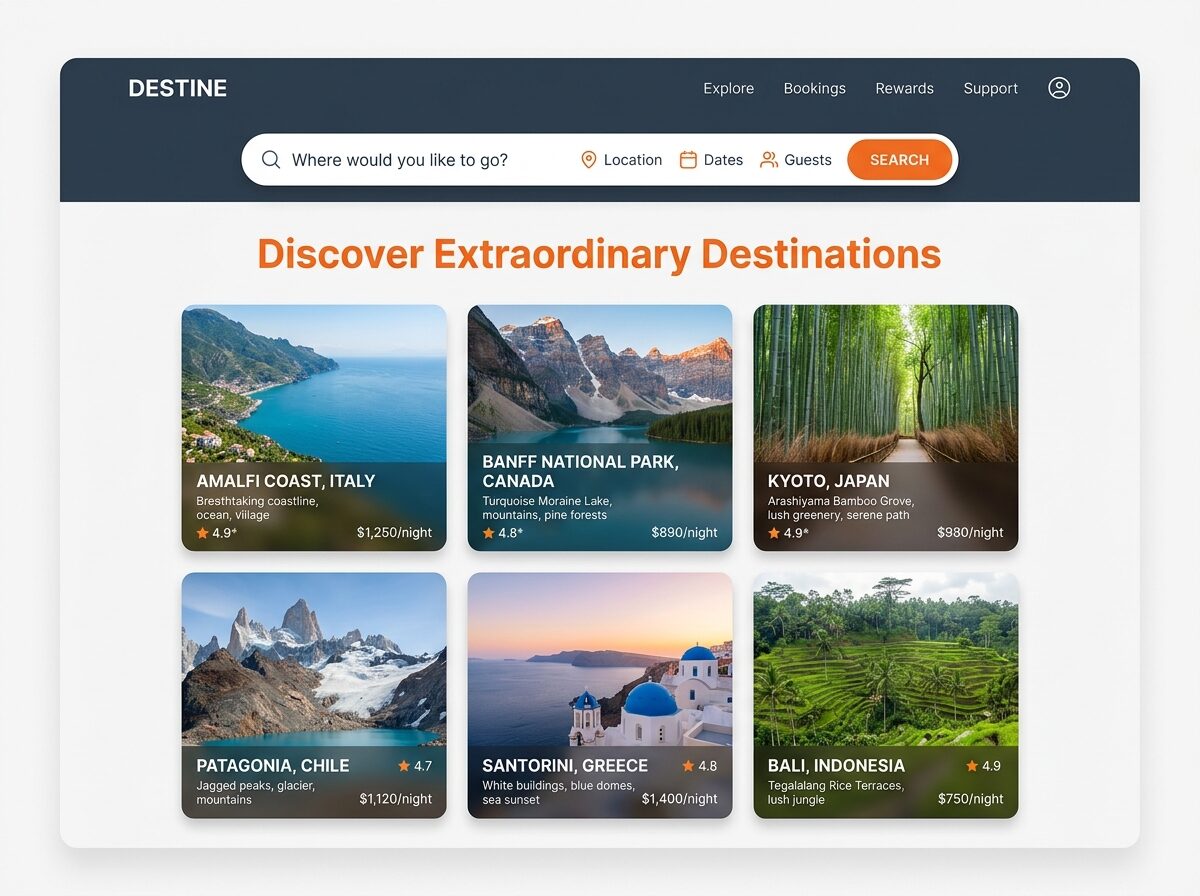Click the '$1,400/night' price
Image resolution: width=1200 pixels, height=896 pixels.
click(680, 799)
